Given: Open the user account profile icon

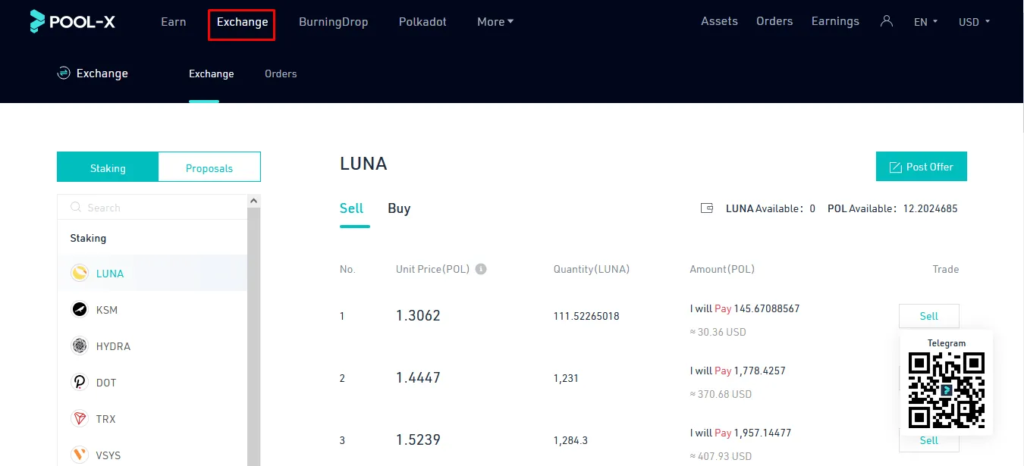Looking at the screenshot, I should coord(886,21).
